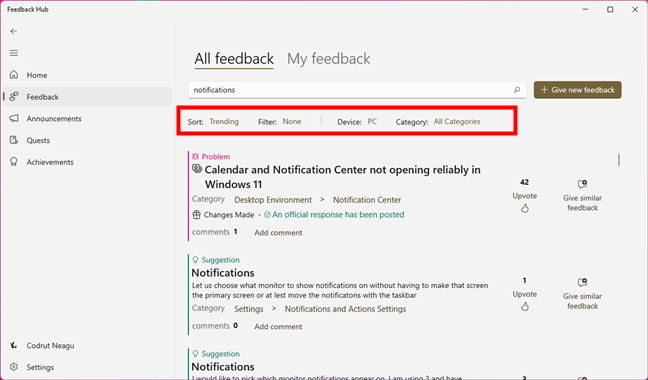Open Codrut Neagu account profile
The height and width of the screenshot is (380, 648).
click(x=87, y=345)
